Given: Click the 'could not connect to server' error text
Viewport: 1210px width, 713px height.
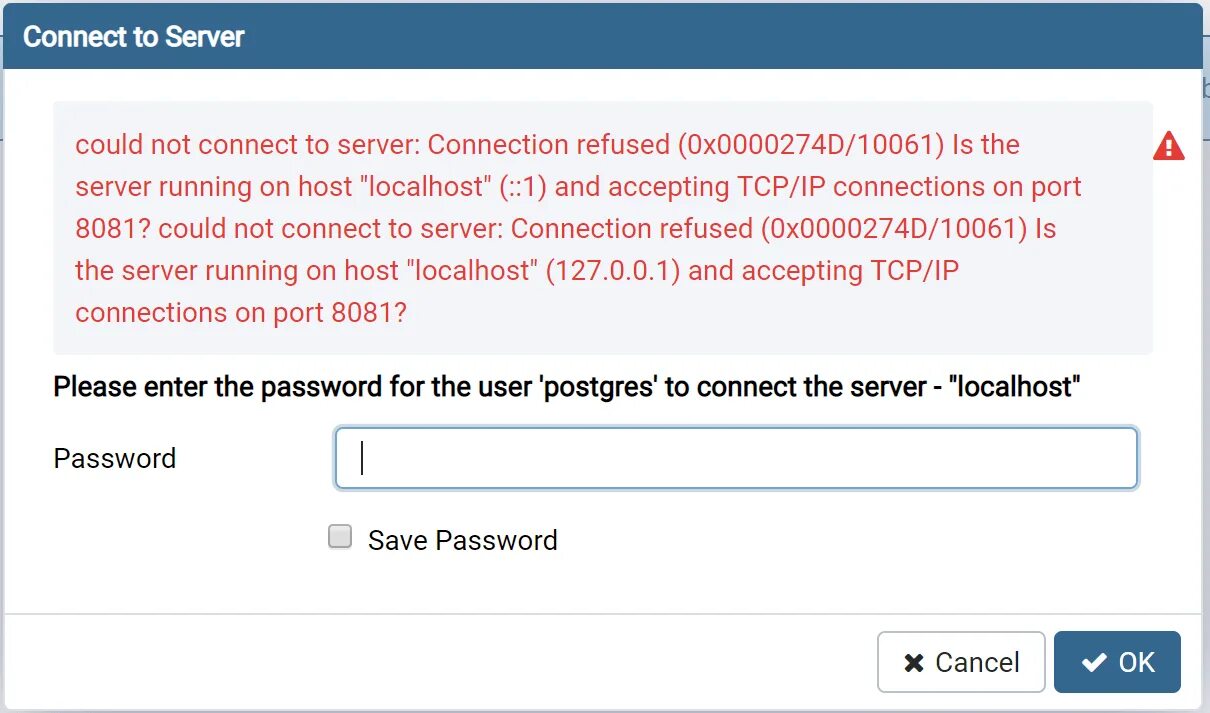Looking at the screenshot, I should point(248,145).
